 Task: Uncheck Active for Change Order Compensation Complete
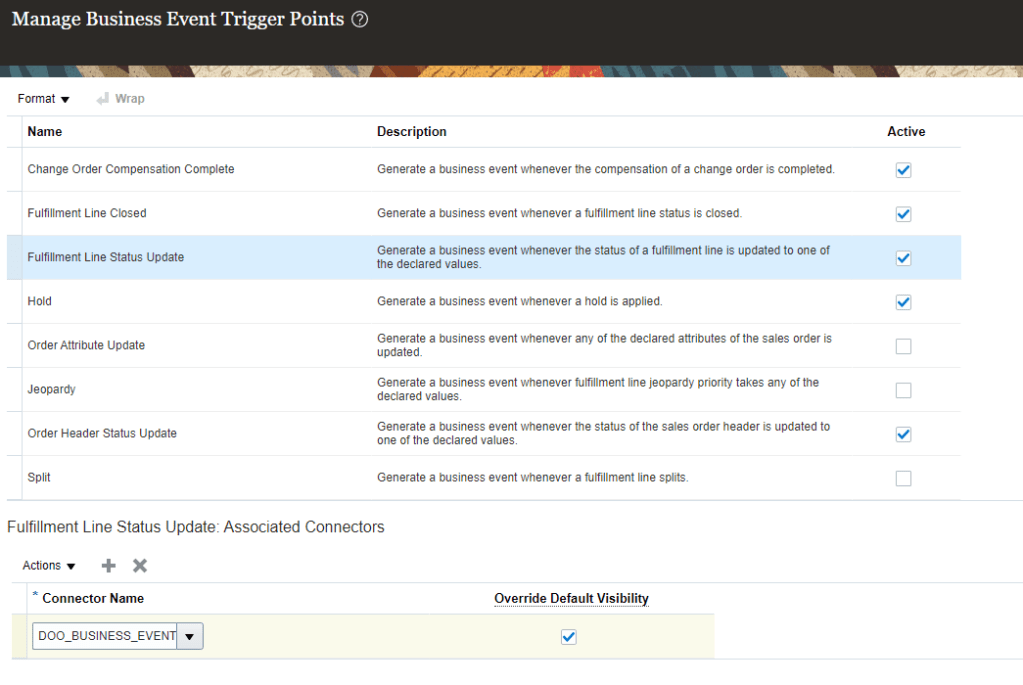click(904, 170)
